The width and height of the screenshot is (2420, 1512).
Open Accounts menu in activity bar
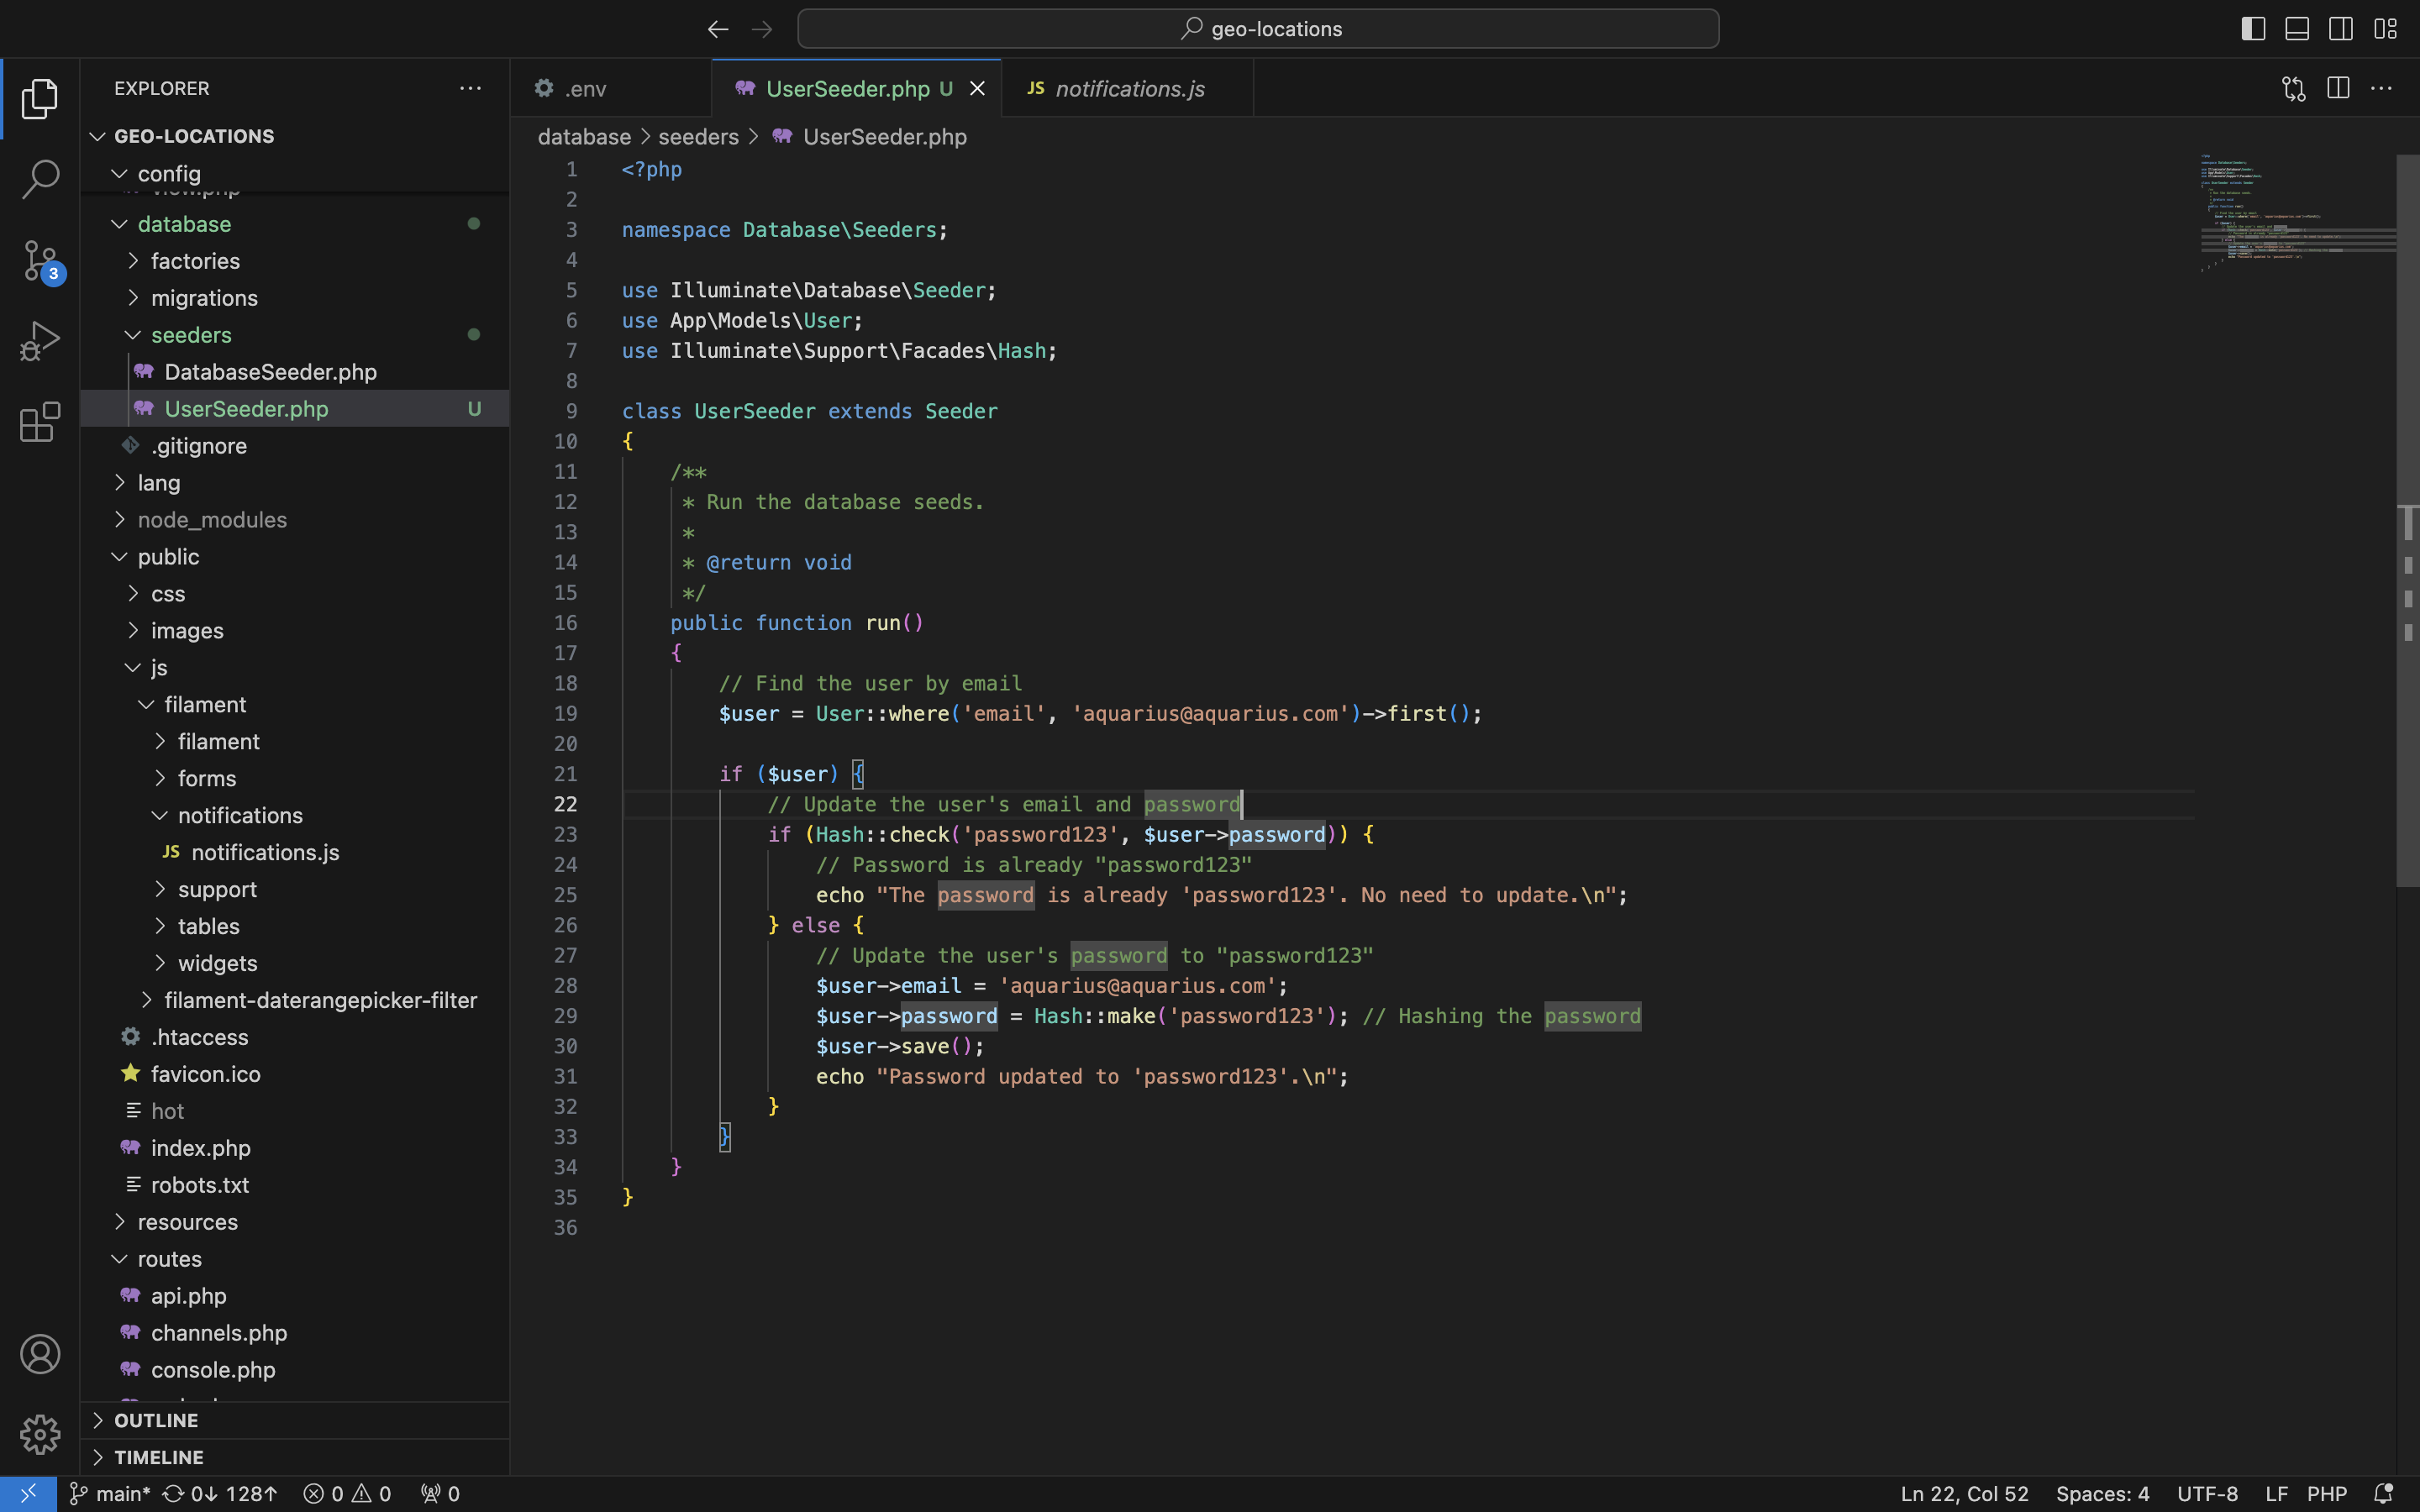[40, 1354]
